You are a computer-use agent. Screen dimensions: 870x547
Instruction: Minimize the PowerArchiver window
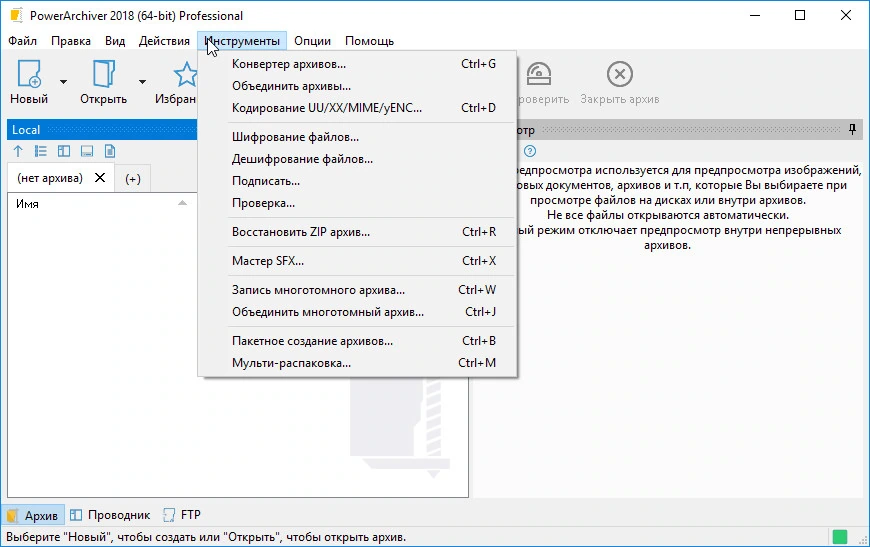tap(755, 15)
